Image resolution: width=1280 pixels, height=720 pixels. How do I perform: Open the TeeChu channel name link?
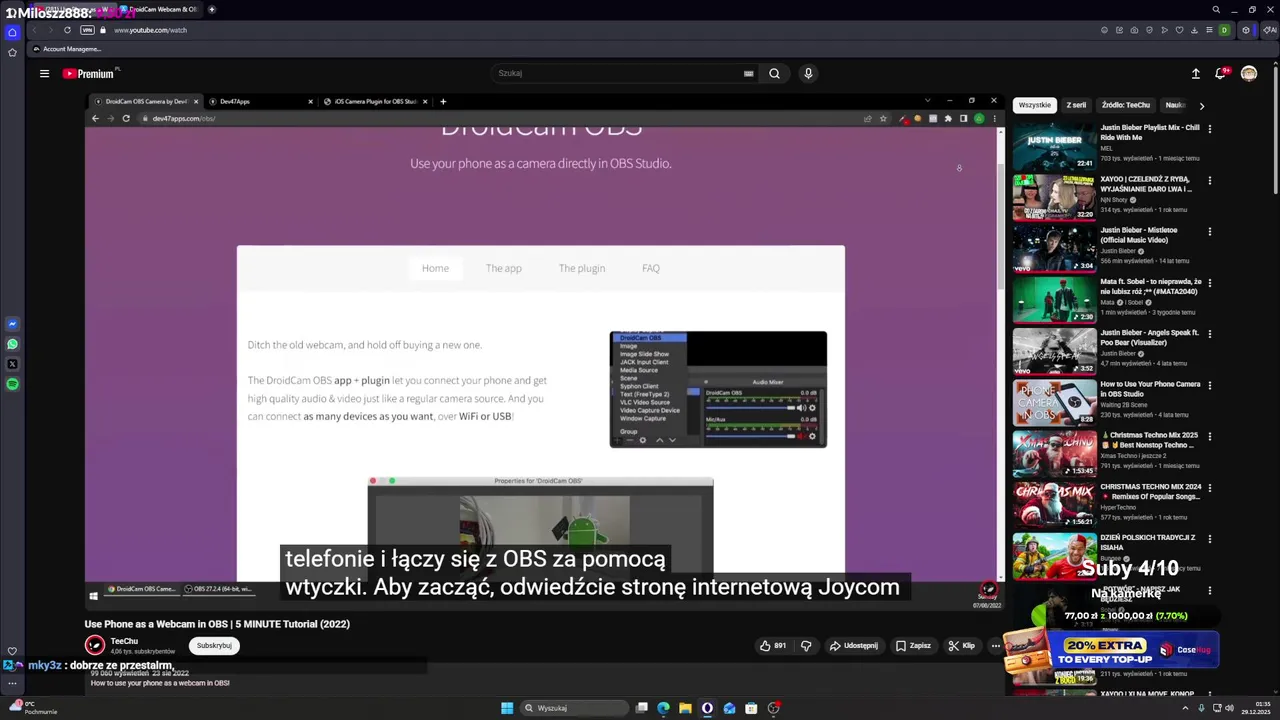click(124, 641)
